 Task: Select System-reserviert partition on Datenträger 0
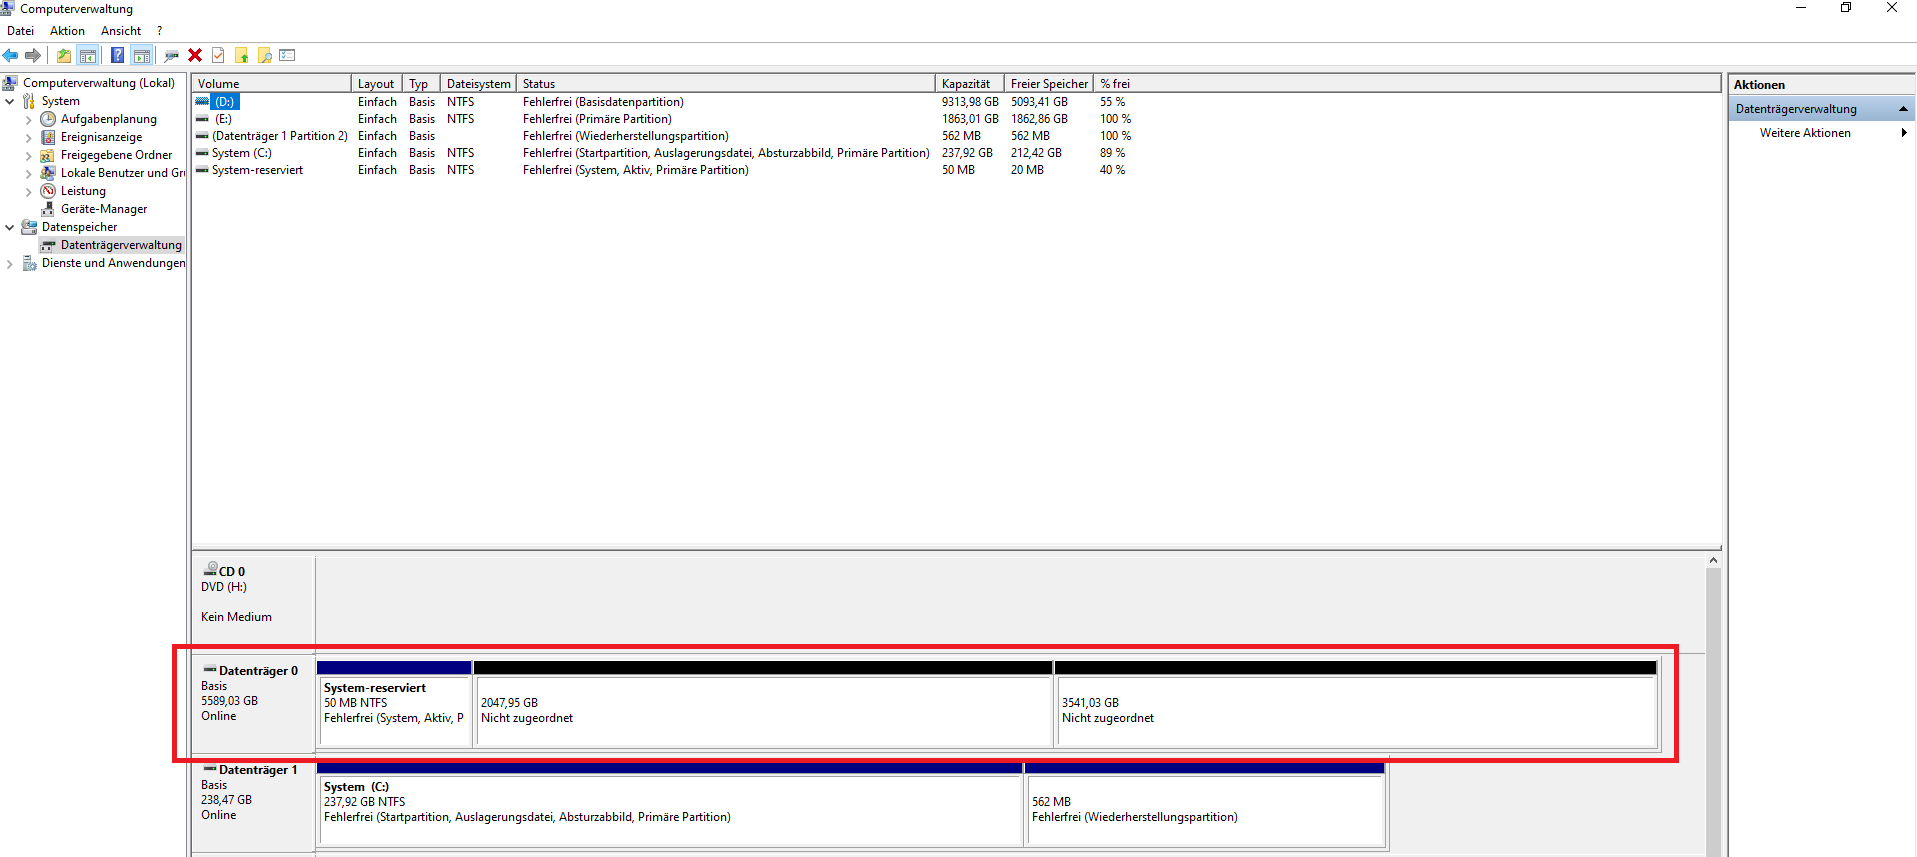click(x=394, y=703)
